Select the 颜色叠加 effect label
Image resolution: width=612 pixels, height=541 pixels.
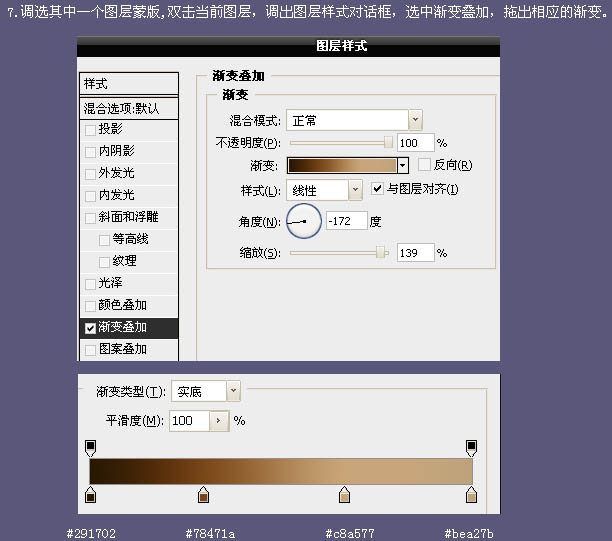coord(123,305)
